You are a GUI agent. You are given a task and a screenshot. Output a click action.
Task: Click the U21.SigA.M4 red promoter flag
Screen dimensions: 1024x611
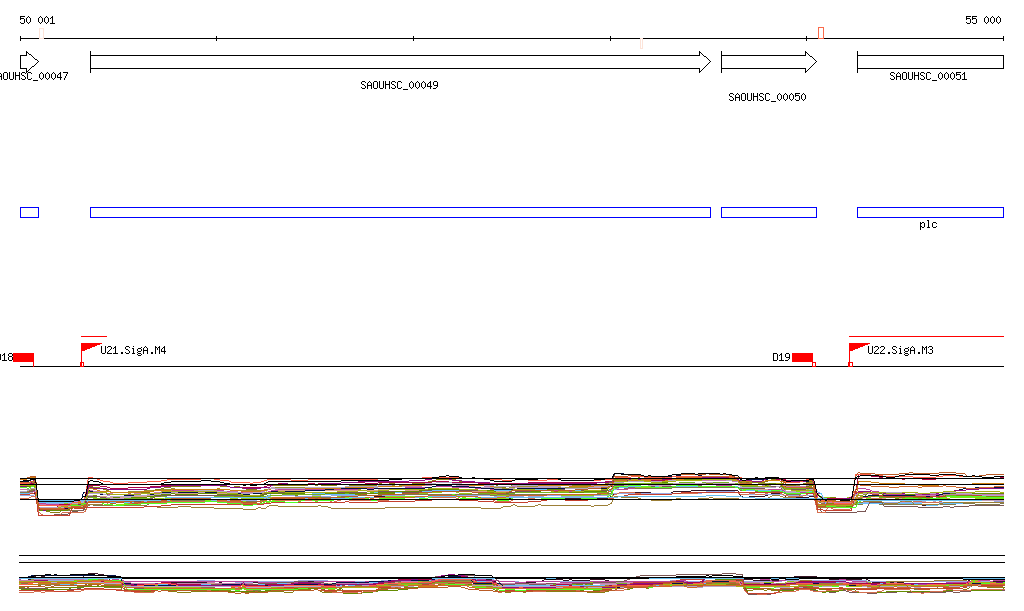pyautogui.click(x=90, y=348)
